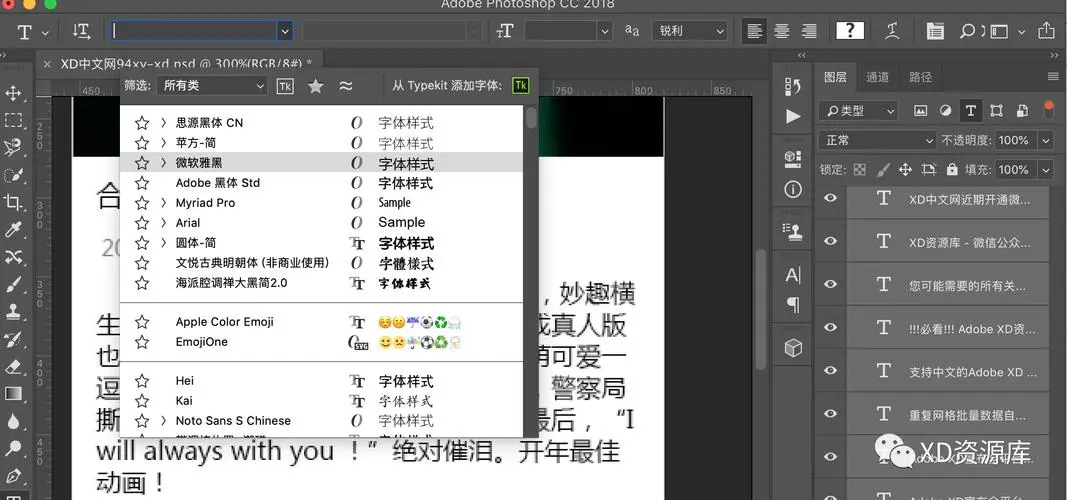Select the Move tool

point(13,93)
